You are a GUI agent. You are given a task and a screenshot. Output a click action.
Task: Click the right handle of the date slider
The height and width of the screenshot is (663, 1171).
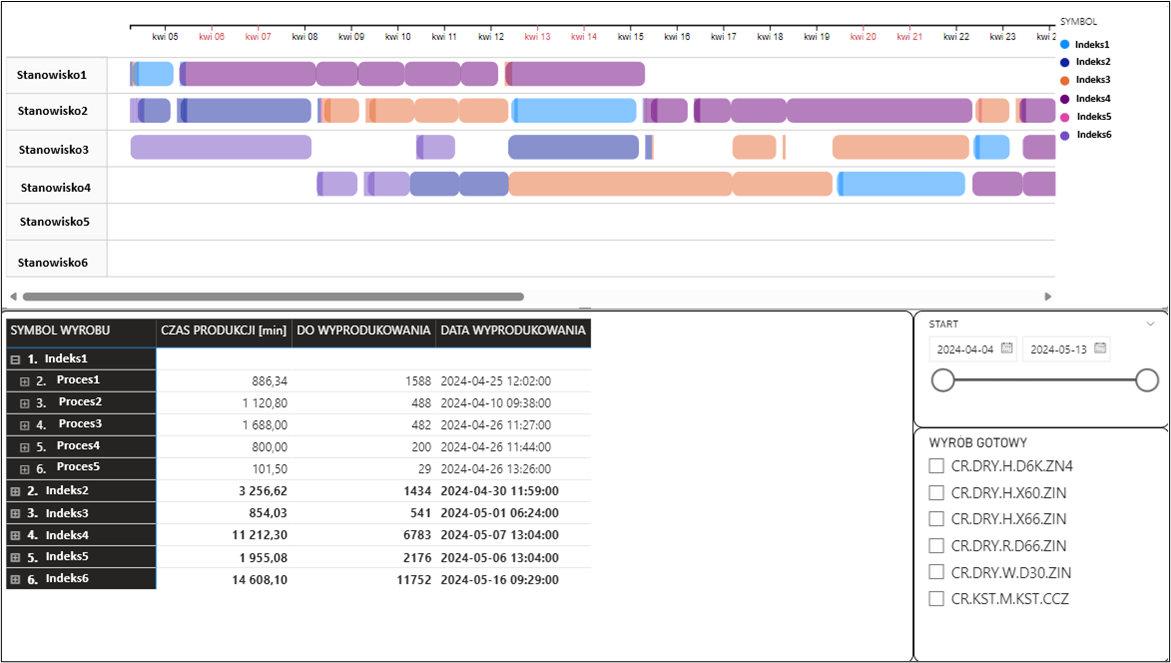tap(1147, 380)
